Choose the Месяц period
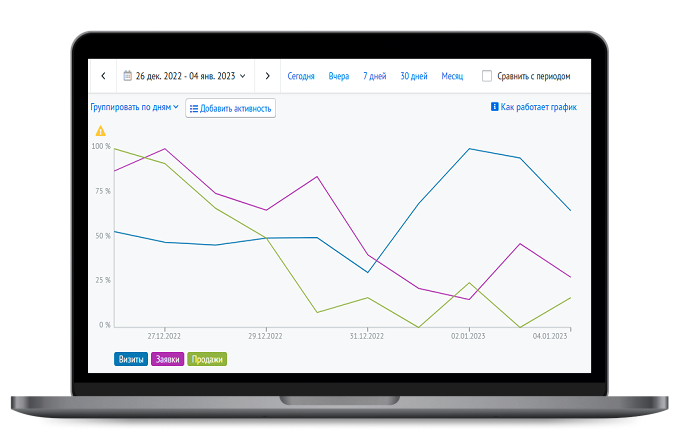Screen dimensions: 680x432 point(452,76)
